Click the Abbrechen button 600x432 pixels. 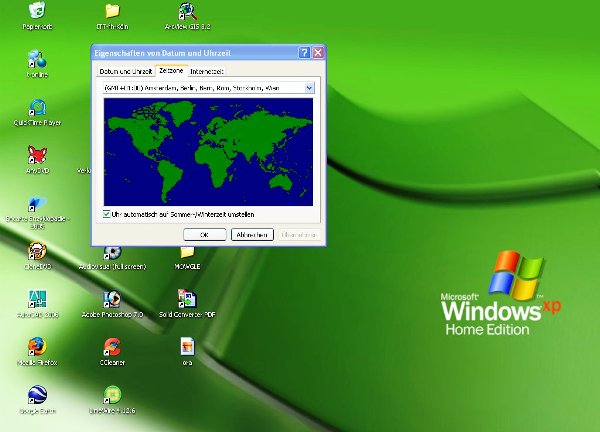click(x=252, y=235)
